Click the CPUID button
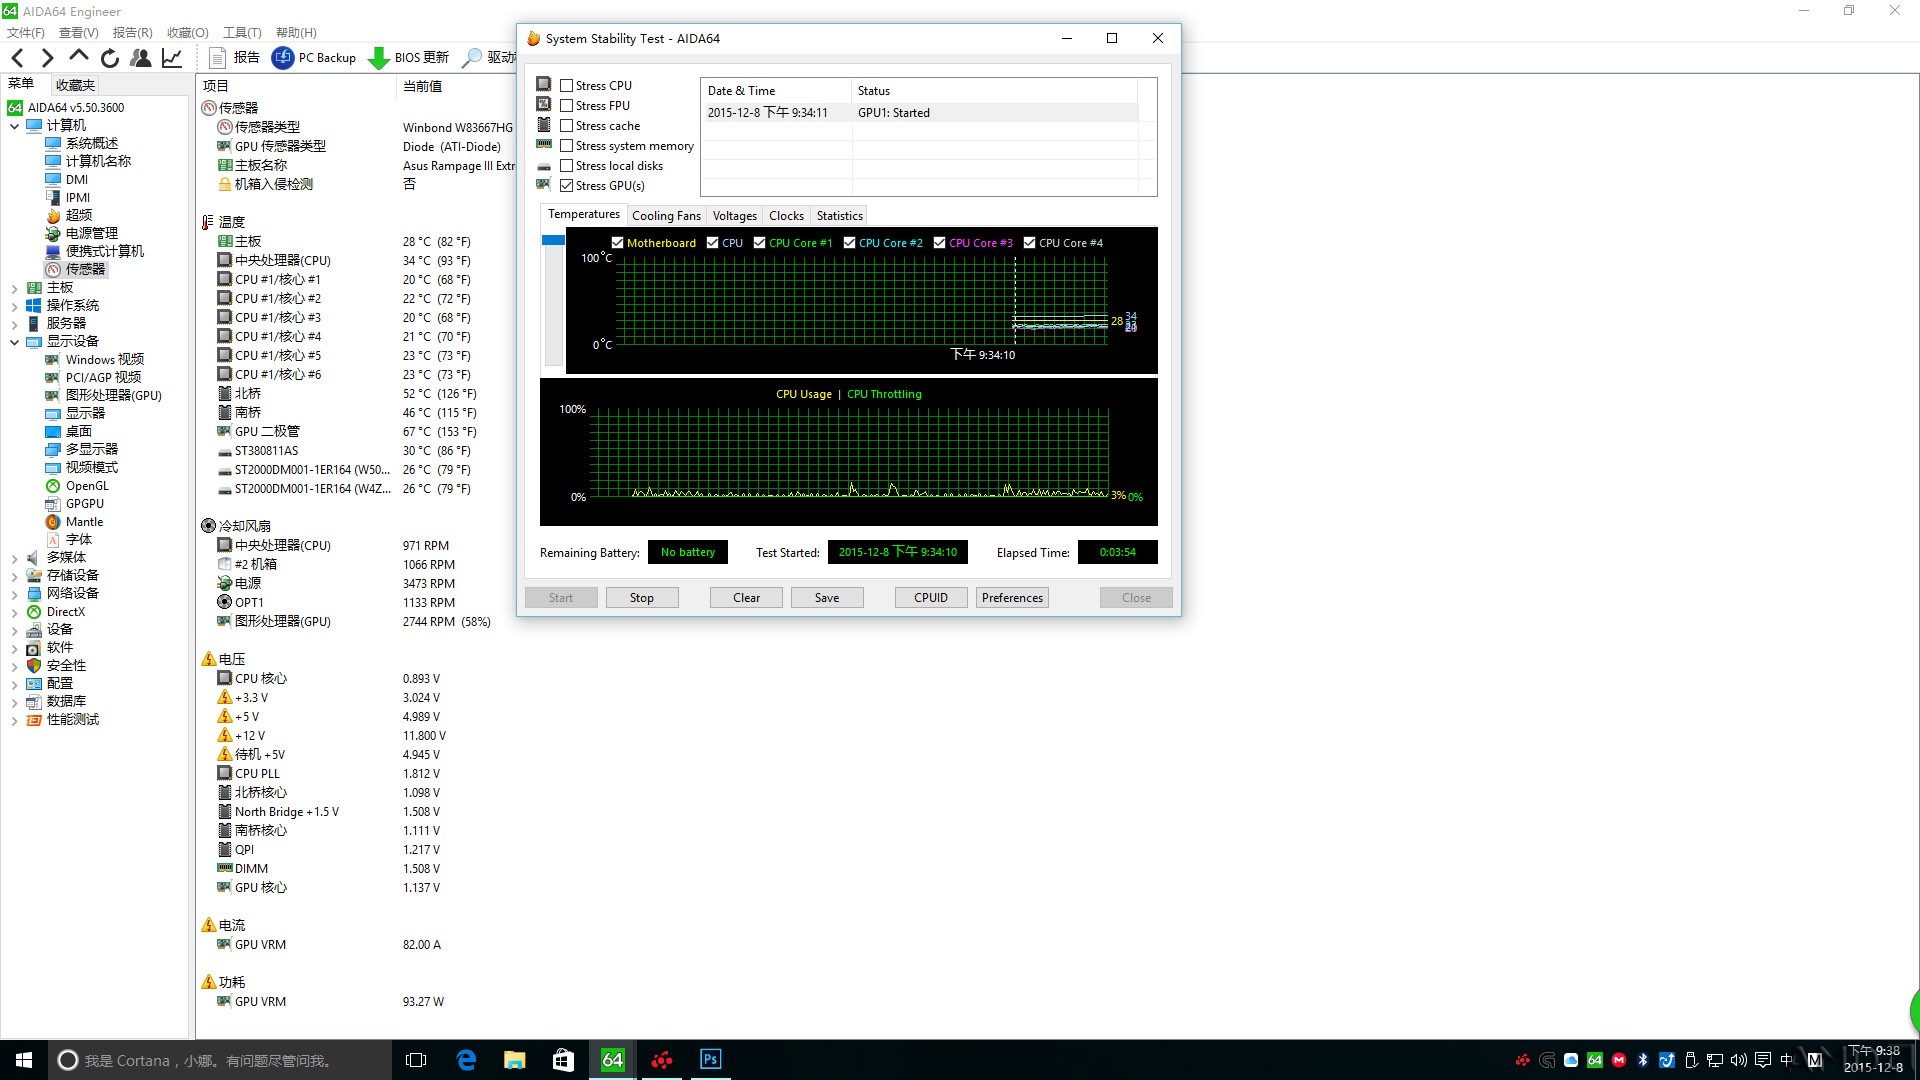This screenshot has height=1080, width=1920. (931, 598)
